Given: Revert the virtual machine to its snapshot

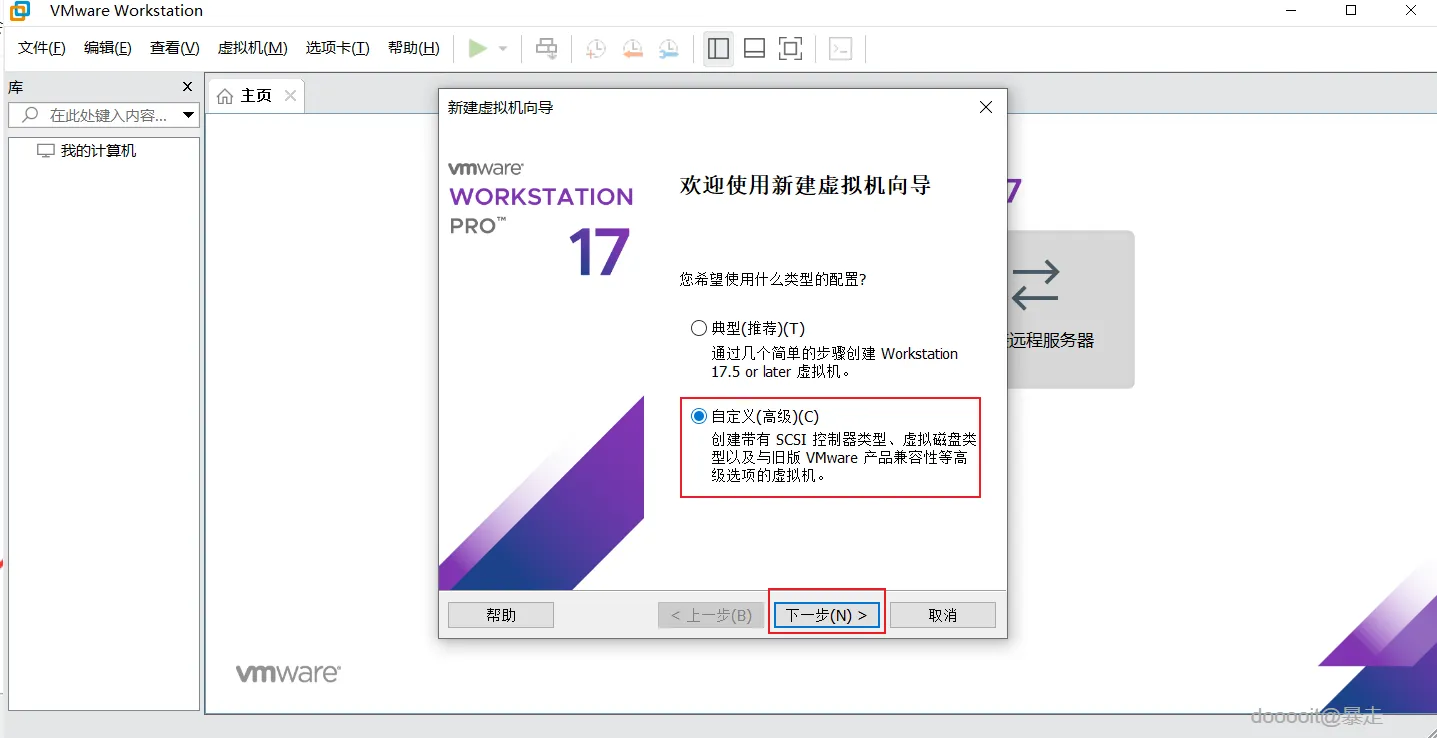Looking at the screenshot, I should click(632, 48).
